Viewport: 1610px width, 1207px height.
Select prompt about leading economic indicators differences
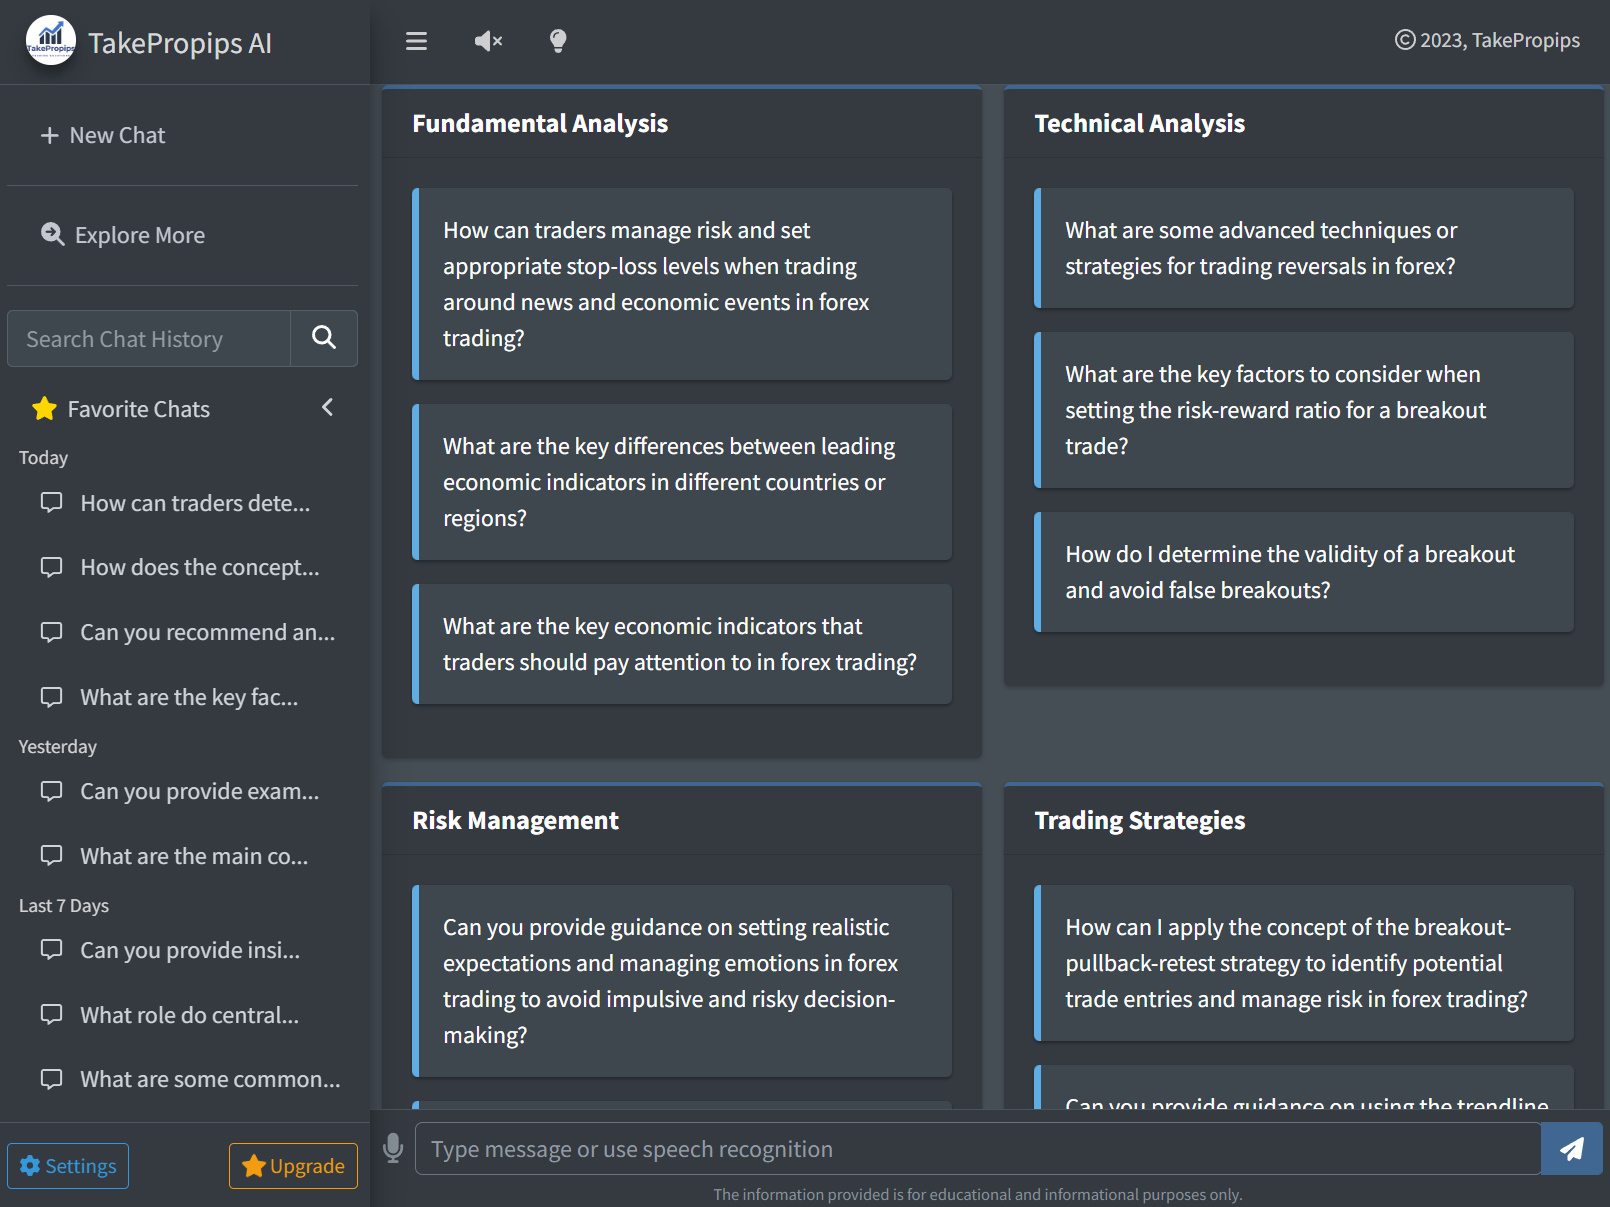click(x=682, y=482)
